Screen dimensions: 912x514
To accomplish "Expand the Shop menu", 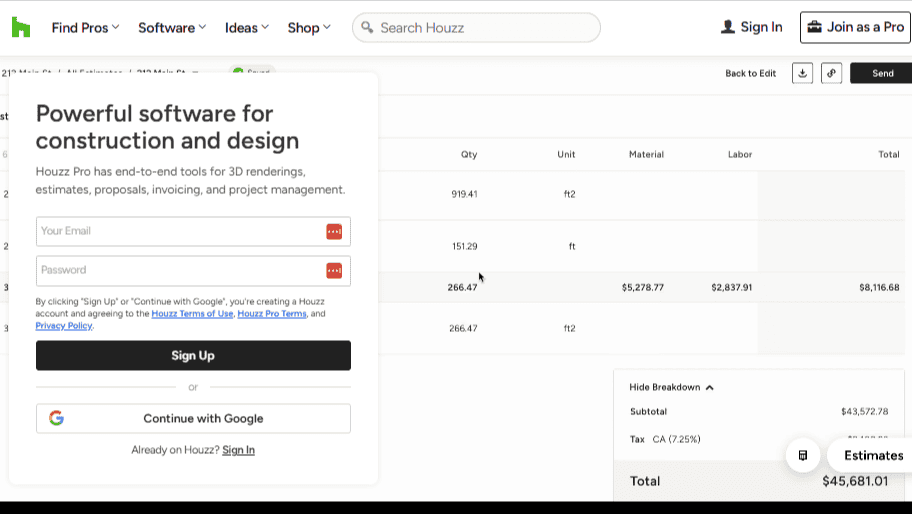I will [x=309, y=27].
